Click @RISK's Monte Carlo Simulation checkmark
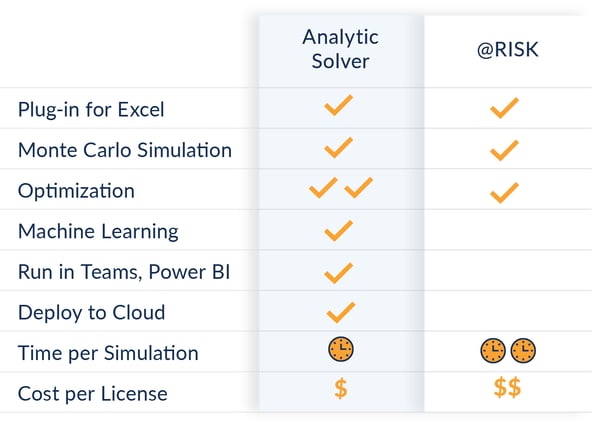 [x=505, y=150]
